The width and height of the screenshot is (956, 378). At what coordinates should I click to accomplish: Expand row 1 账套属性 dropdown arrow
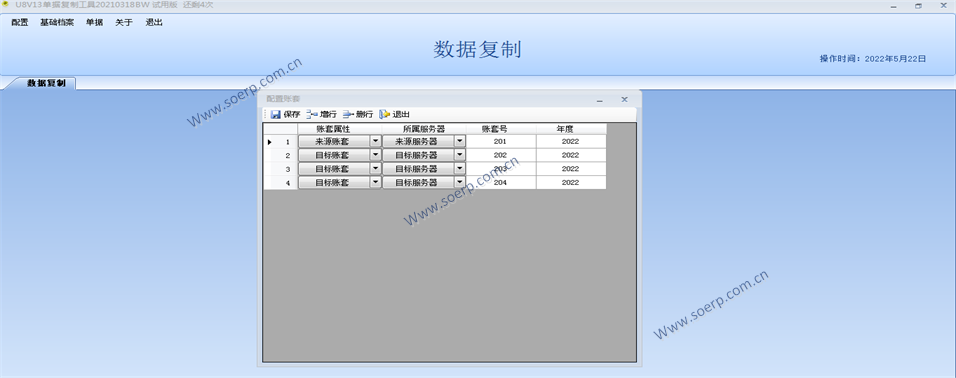[x=376, y=141]
